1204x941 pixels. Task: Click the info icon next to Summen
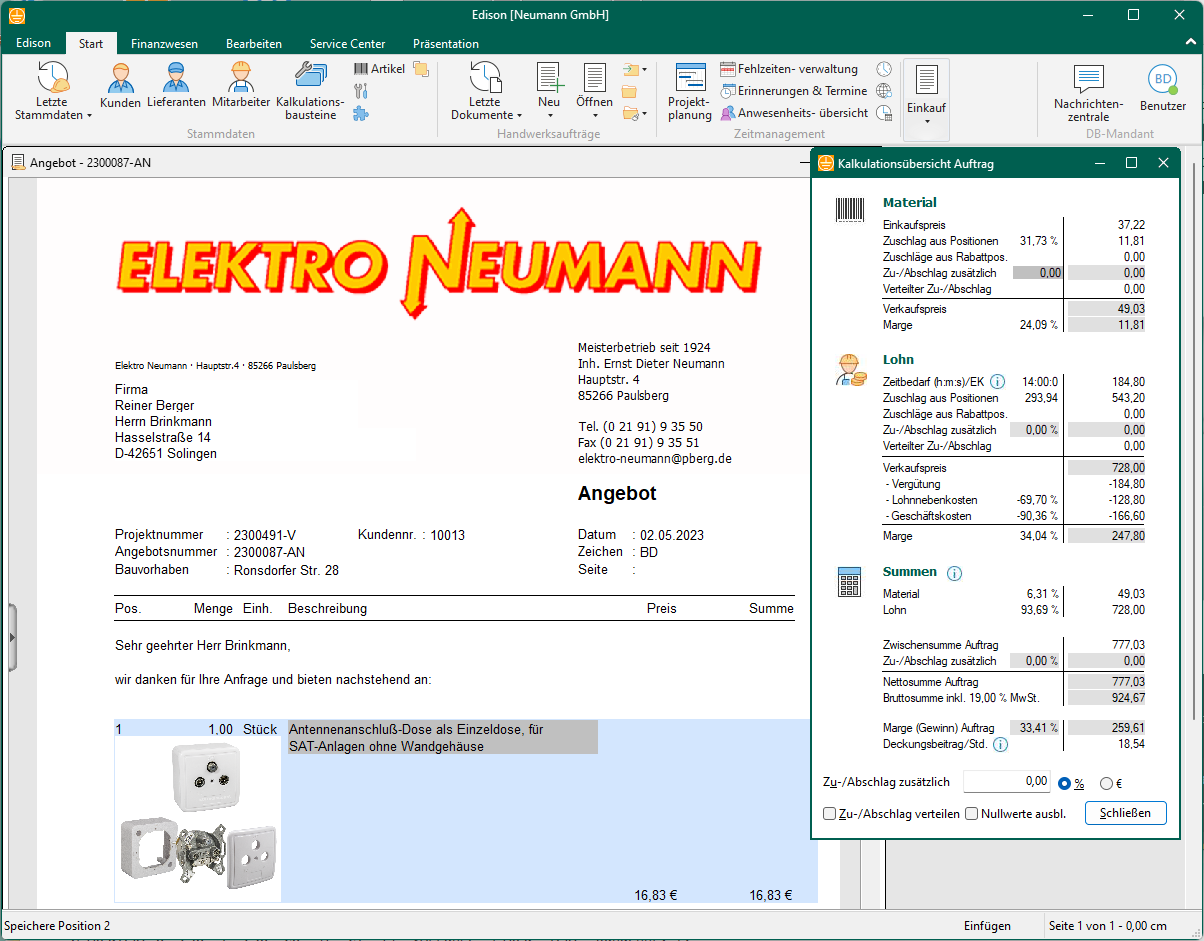tap(954, 573)
